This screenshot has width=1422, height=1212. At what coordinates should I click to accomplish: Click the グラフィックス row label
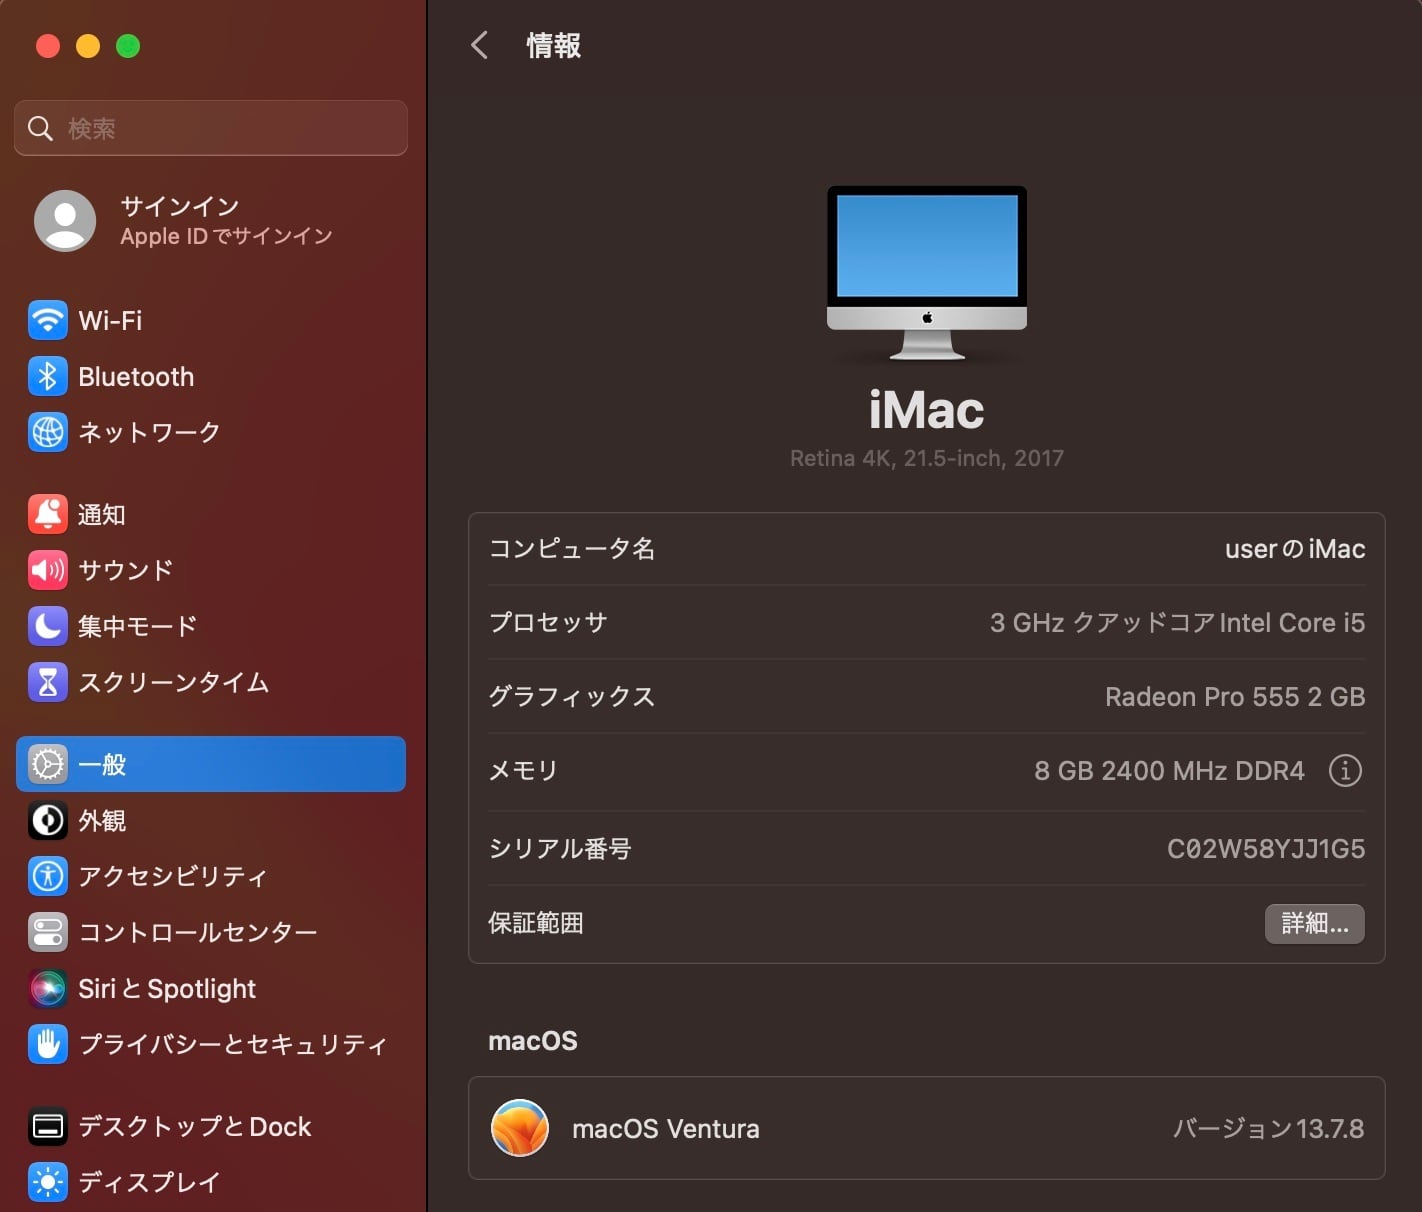click(572, 697)
